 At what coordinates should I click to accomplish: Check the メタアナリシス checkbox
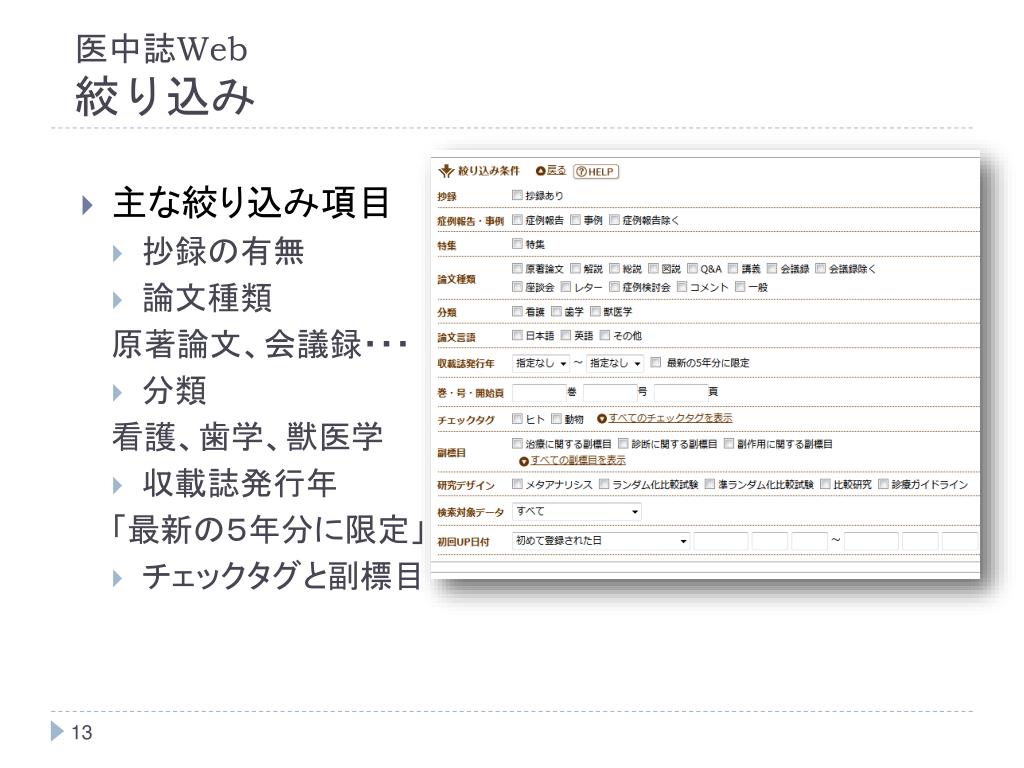517,484
